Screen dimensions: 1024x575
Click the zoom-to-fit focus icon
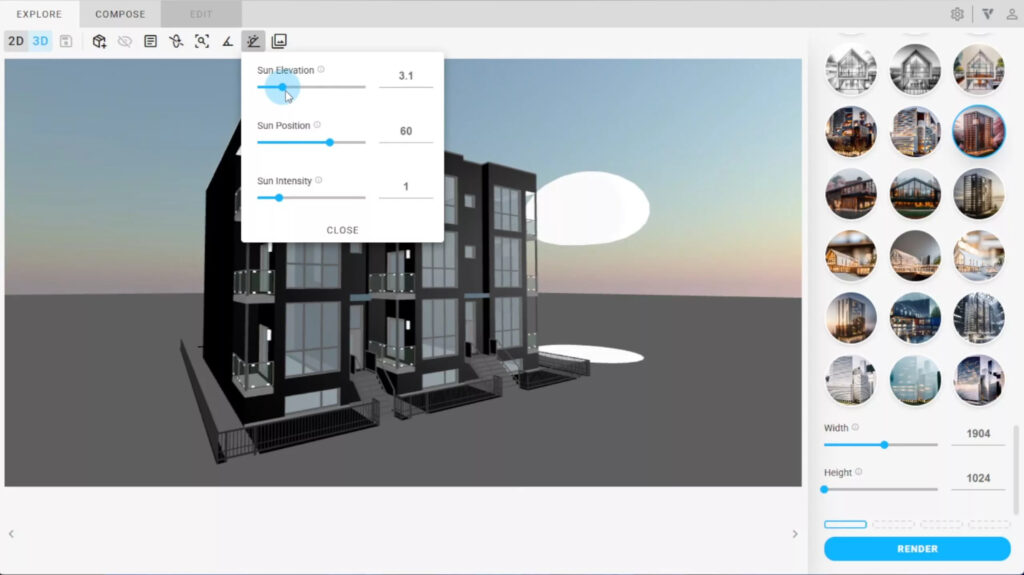[202, 41]
